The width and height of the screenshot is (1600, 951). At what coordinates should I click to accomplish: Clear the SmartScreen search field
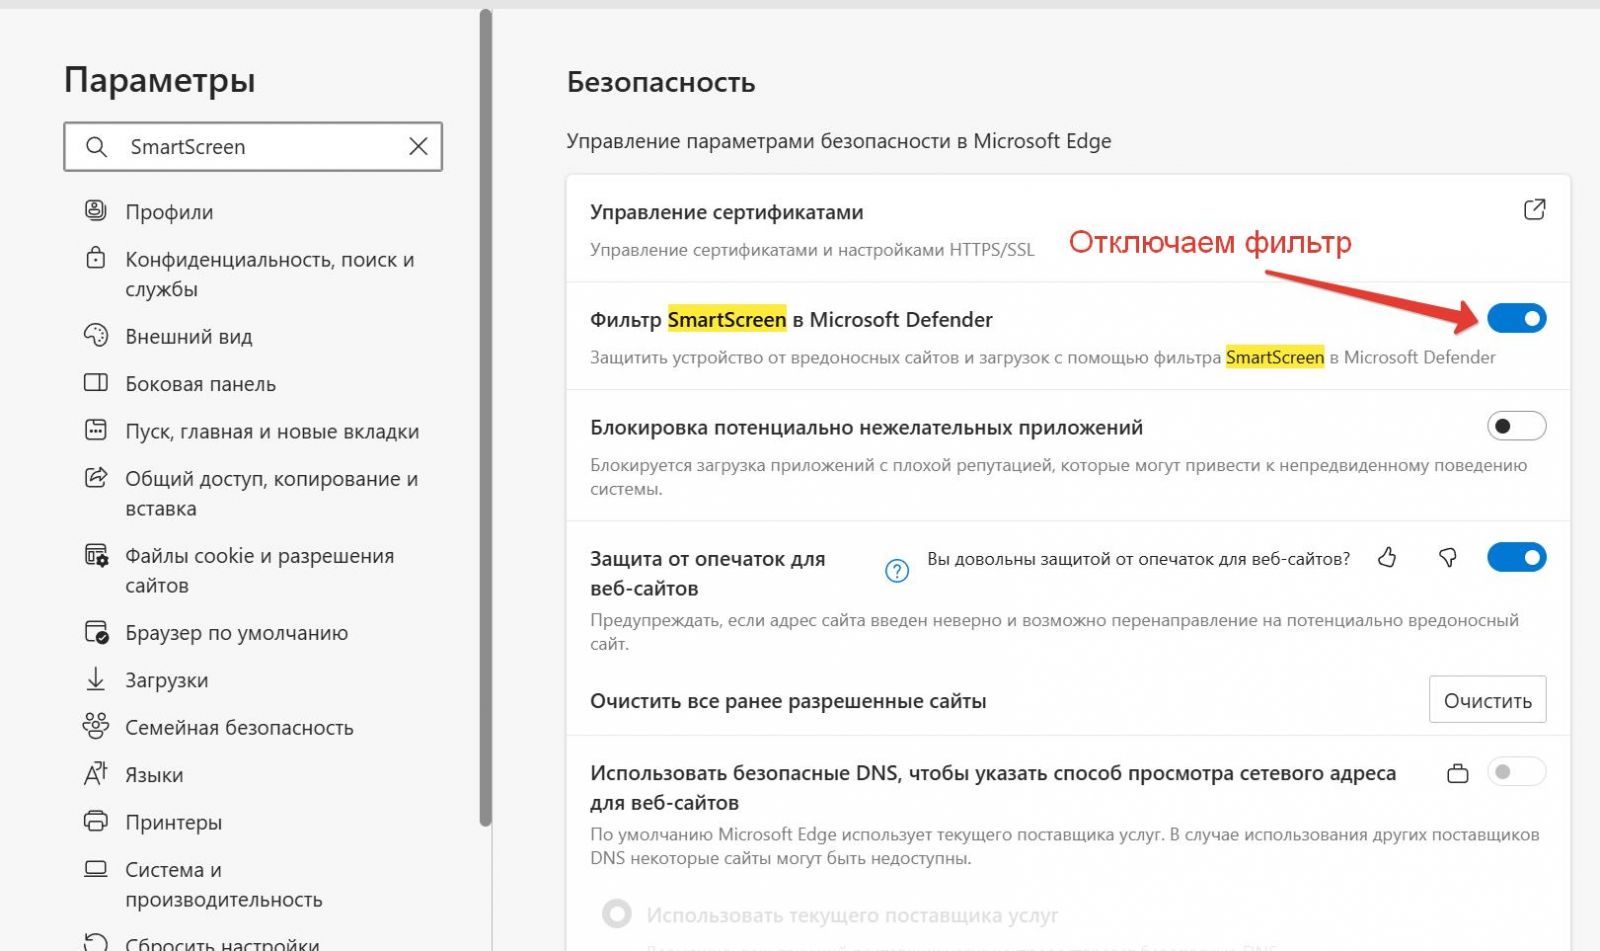pyautogui.click(x=418, y=146)
